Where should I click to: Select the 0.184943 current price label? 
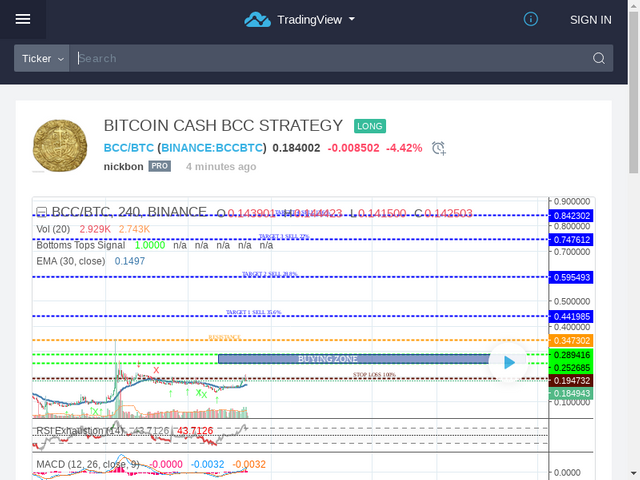point(571,393)
